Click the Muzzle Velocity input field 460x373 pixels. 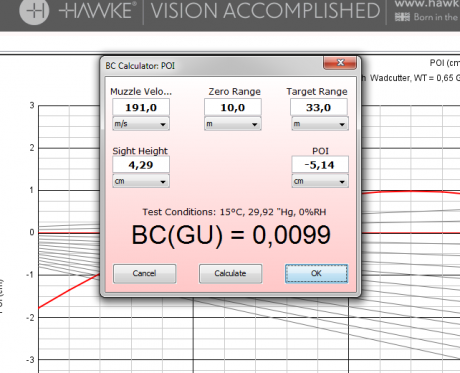tap(141, 107)
